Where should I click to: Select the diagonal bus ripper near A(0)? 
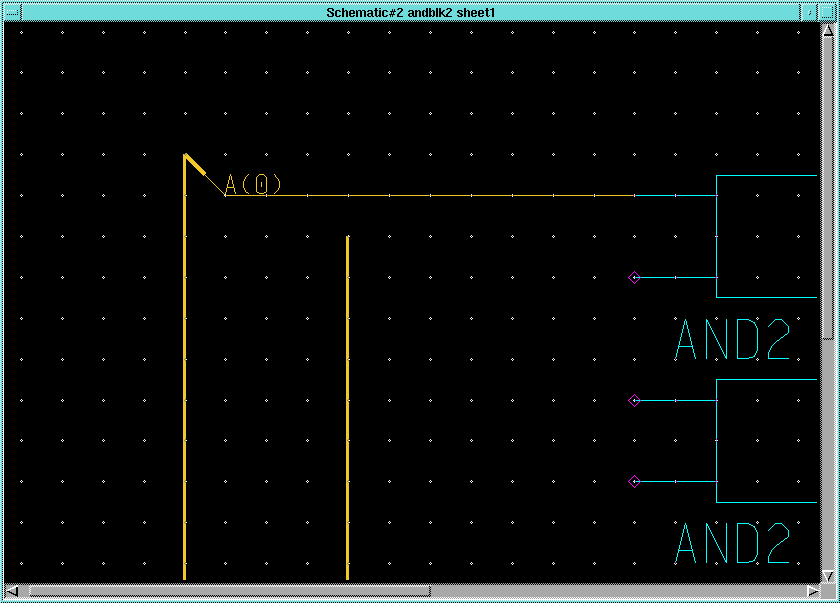click(205, 175)
